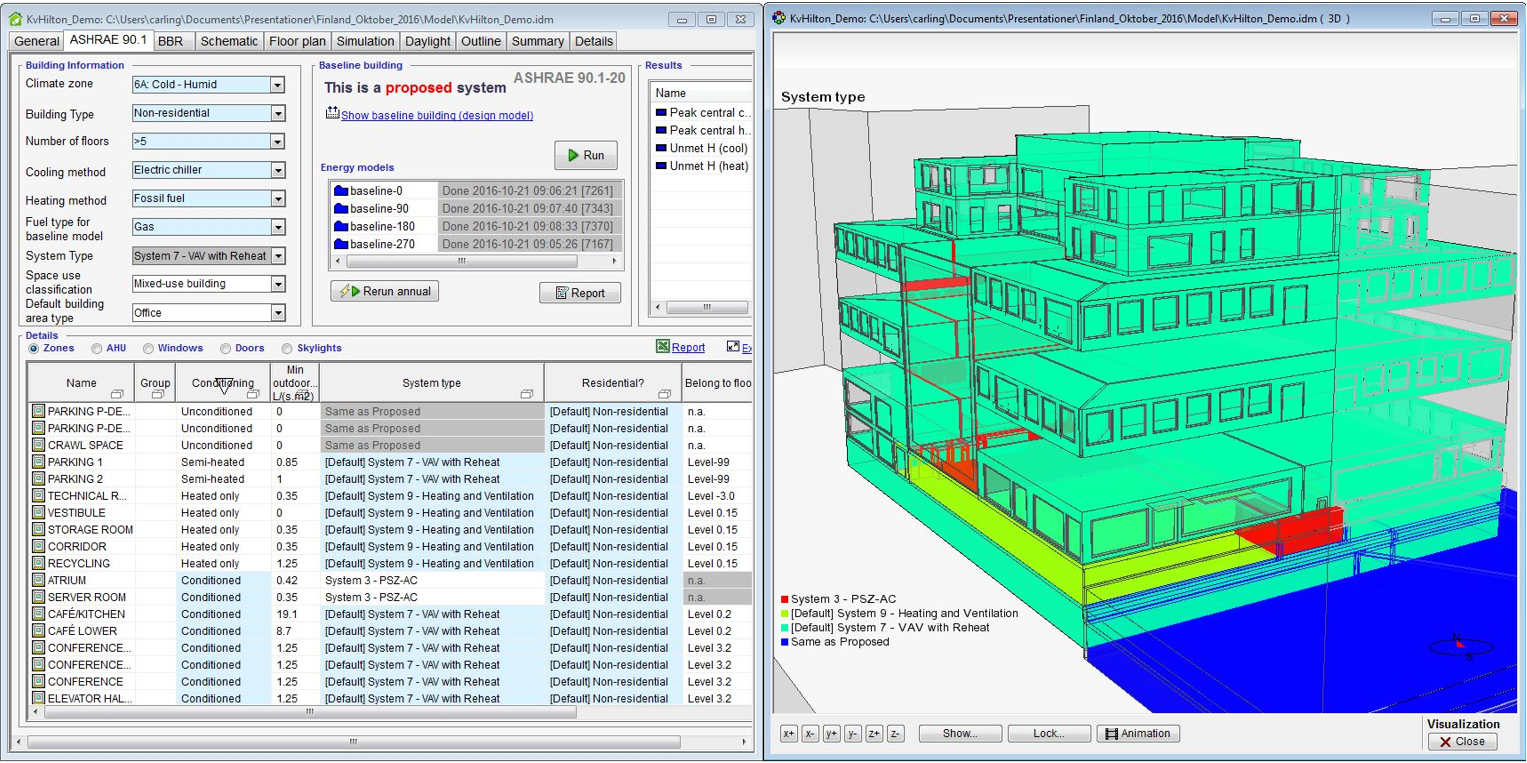The height and width of the screenshot is (763, 1527).
Task: Expand the System Type dropdown
Action: (277, 256)
